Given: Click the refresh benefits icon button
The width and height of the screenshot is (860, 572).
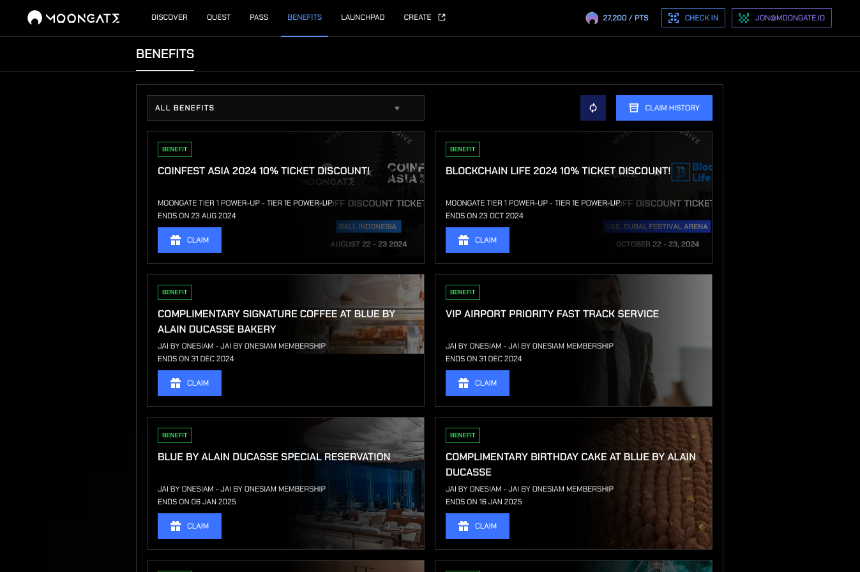Looking at the screenshot, I should point(593,108).
